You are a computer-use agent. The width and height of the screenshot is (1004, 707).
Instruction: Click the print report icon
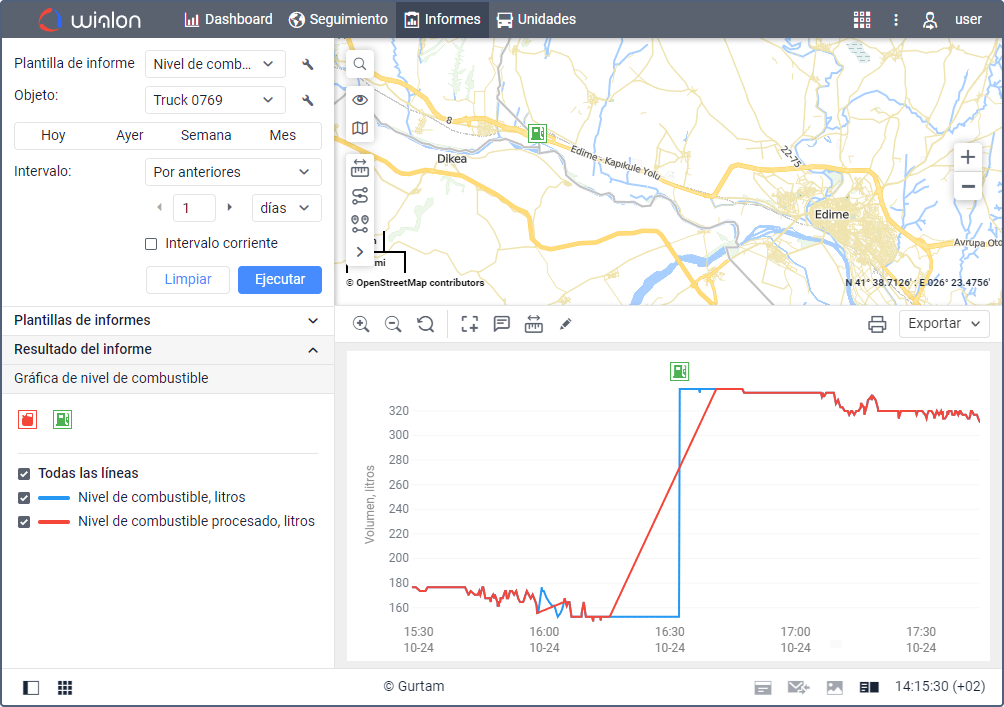(x=877, y=324)
